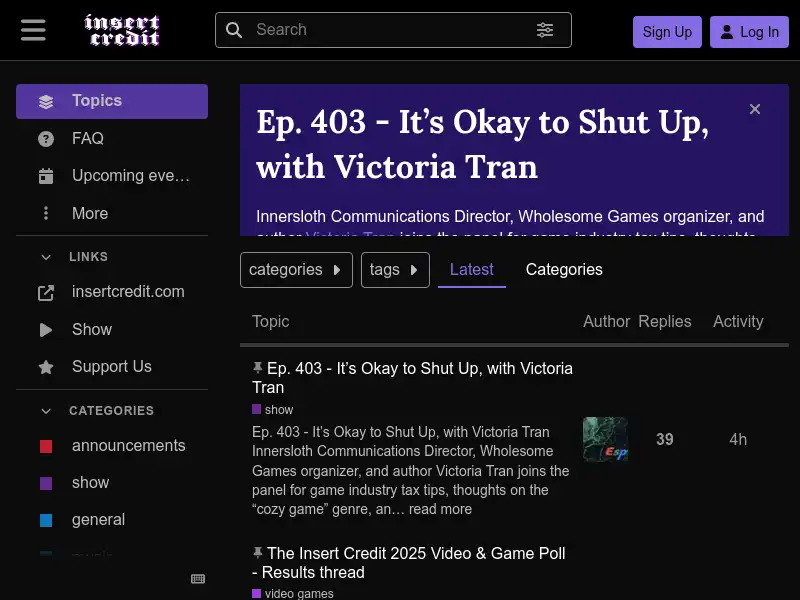The width and height of the screenshot is (800, 600).
Task: Click the Show sidebar link
Action: tap(112, 330)
